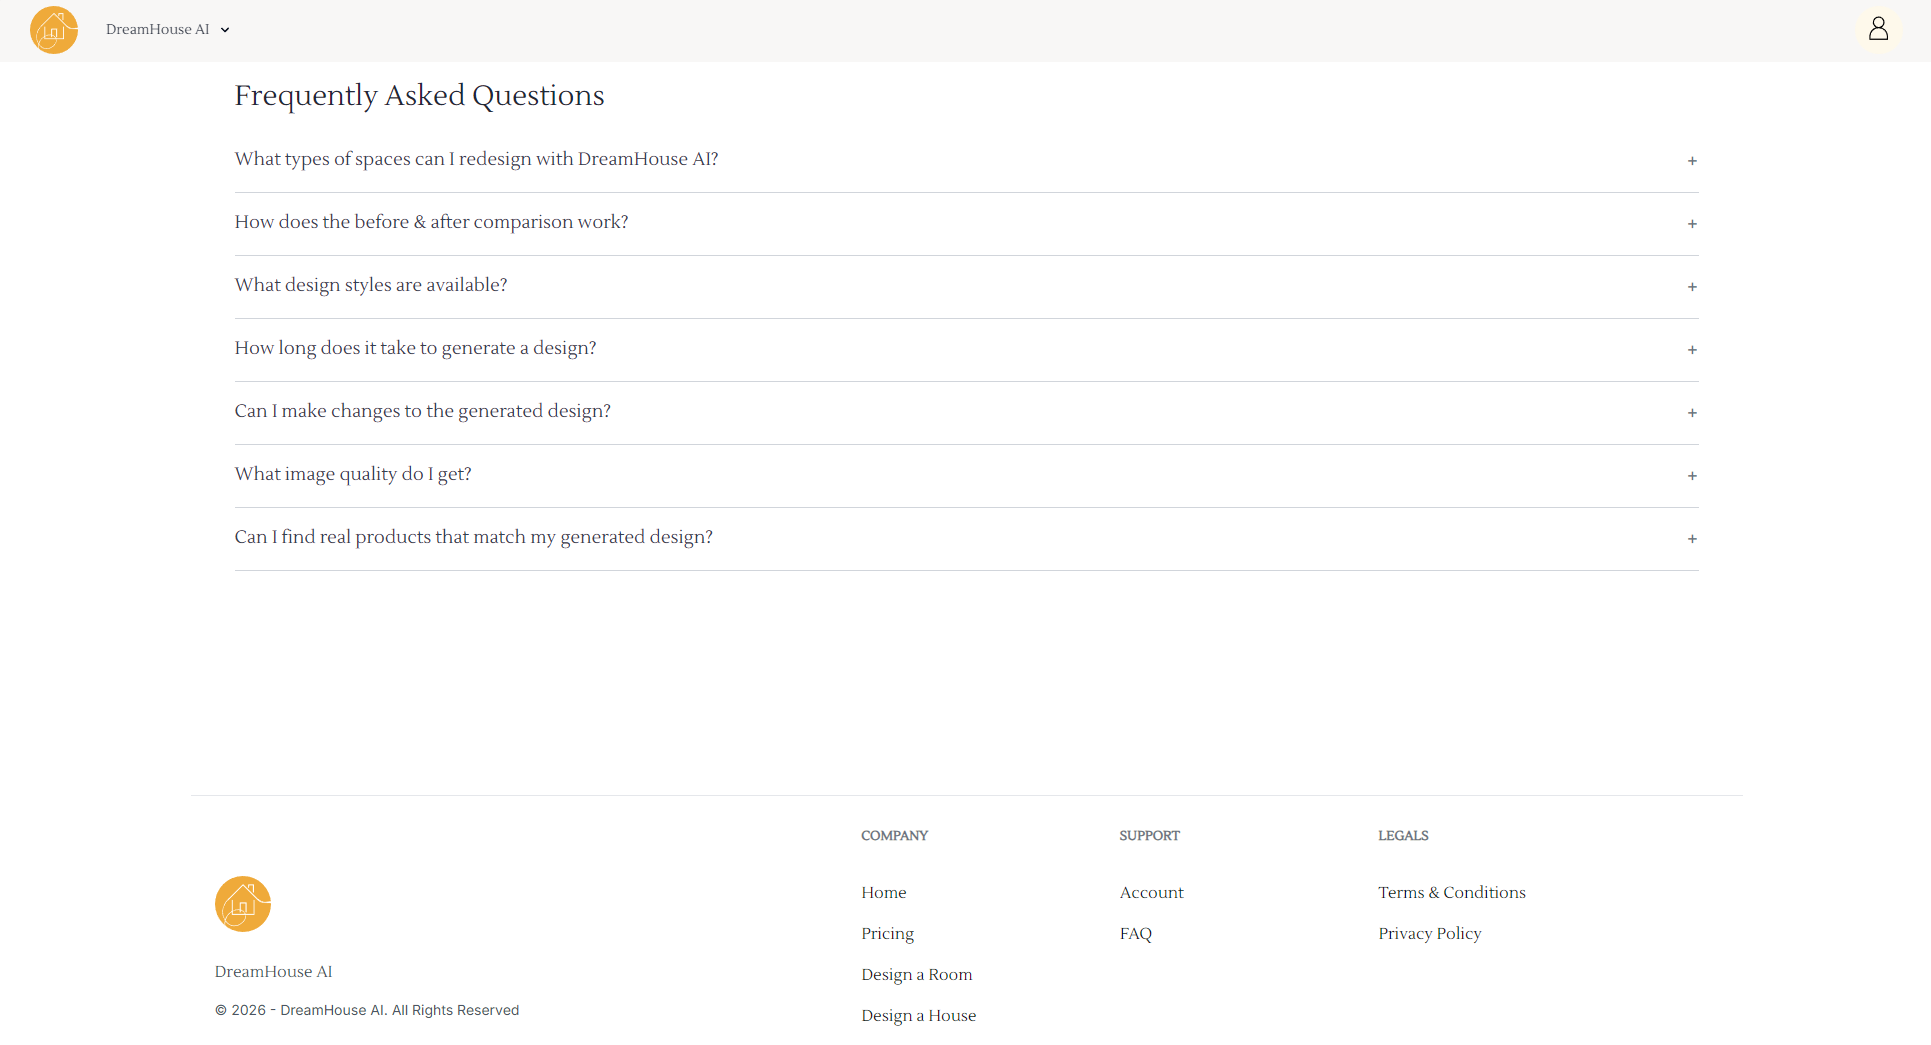Image resolution: width=1931 pixels, height=1045 pixels.
Task: Expand 'What design styles are available' question
Action: [x=371, y=285]
